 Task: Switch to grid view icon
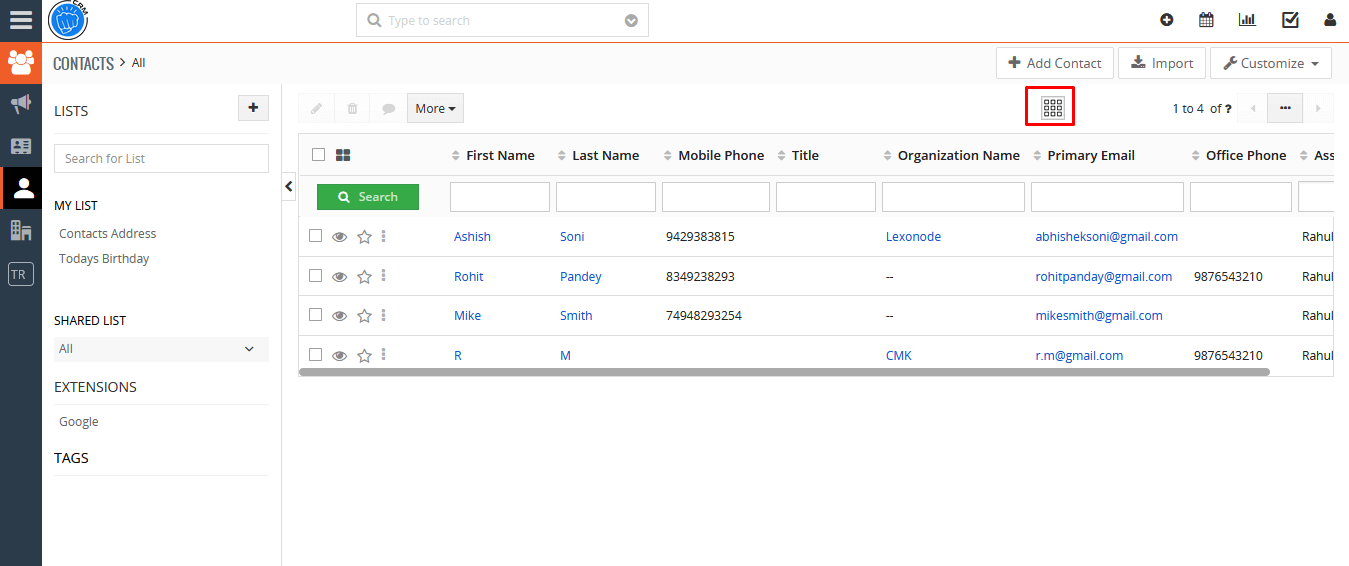pyautogui.click(x=1052, y=108)
